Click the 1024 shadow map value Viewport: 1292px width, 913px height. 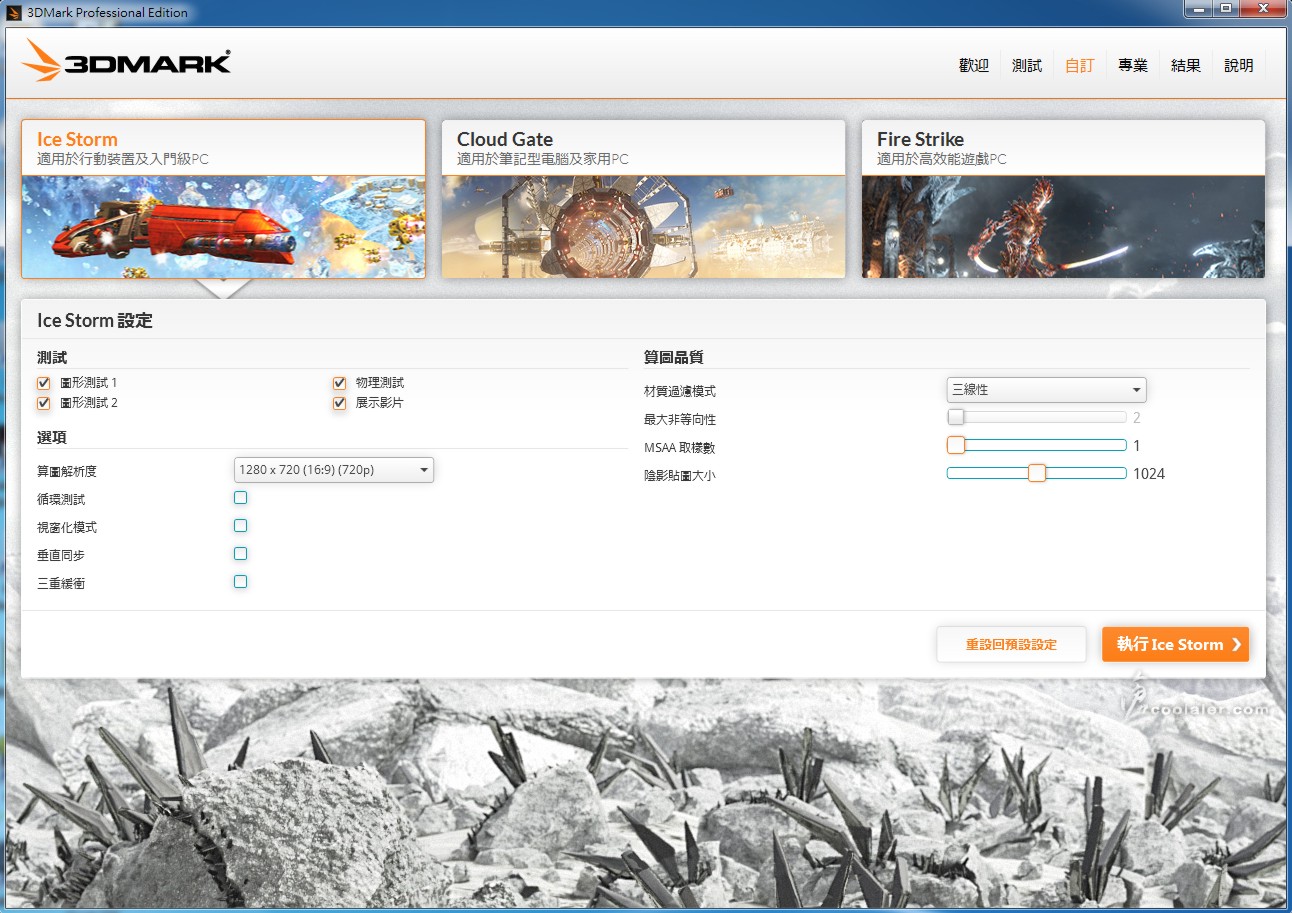[1149, 474]
